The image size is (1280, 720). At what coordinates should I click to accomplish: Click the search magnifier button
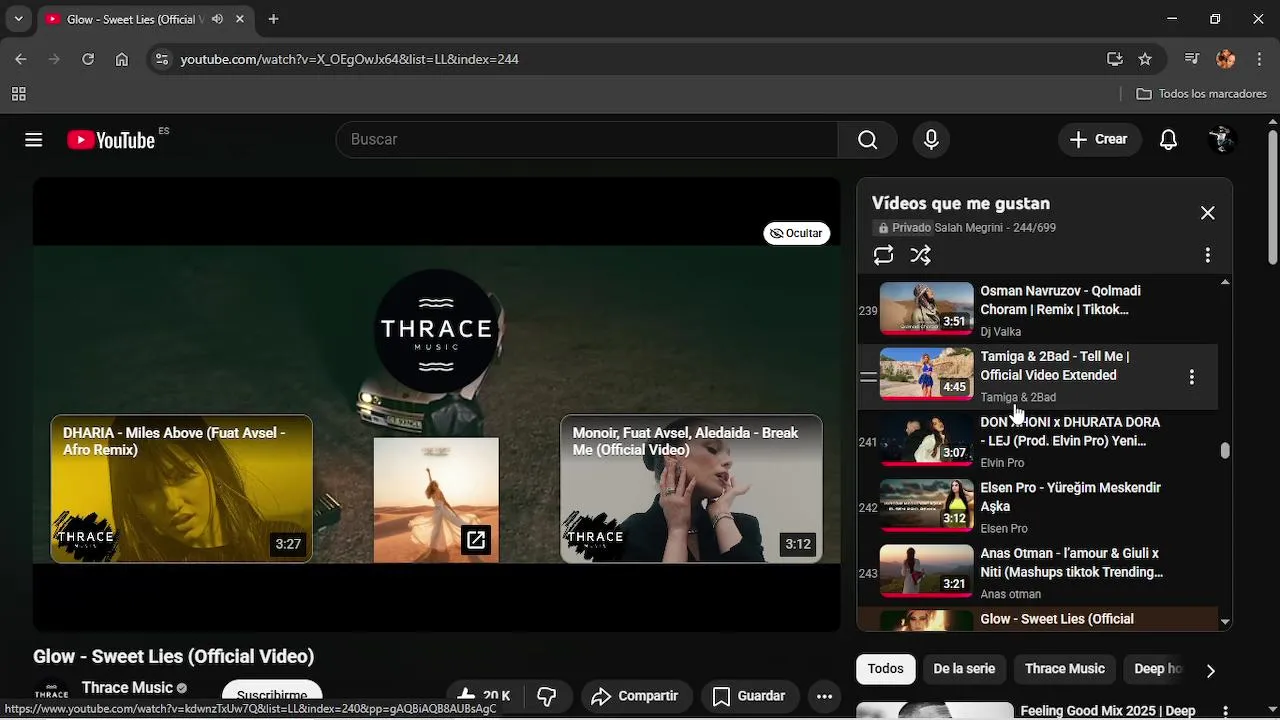pos(867,140)
